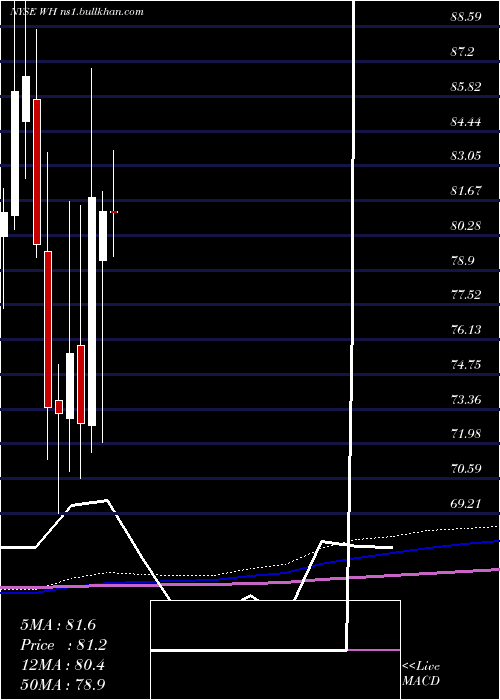Select the 73.36 price axis label
The height and width of the screenshot is (700, 500).
click(x=466, y=399)
